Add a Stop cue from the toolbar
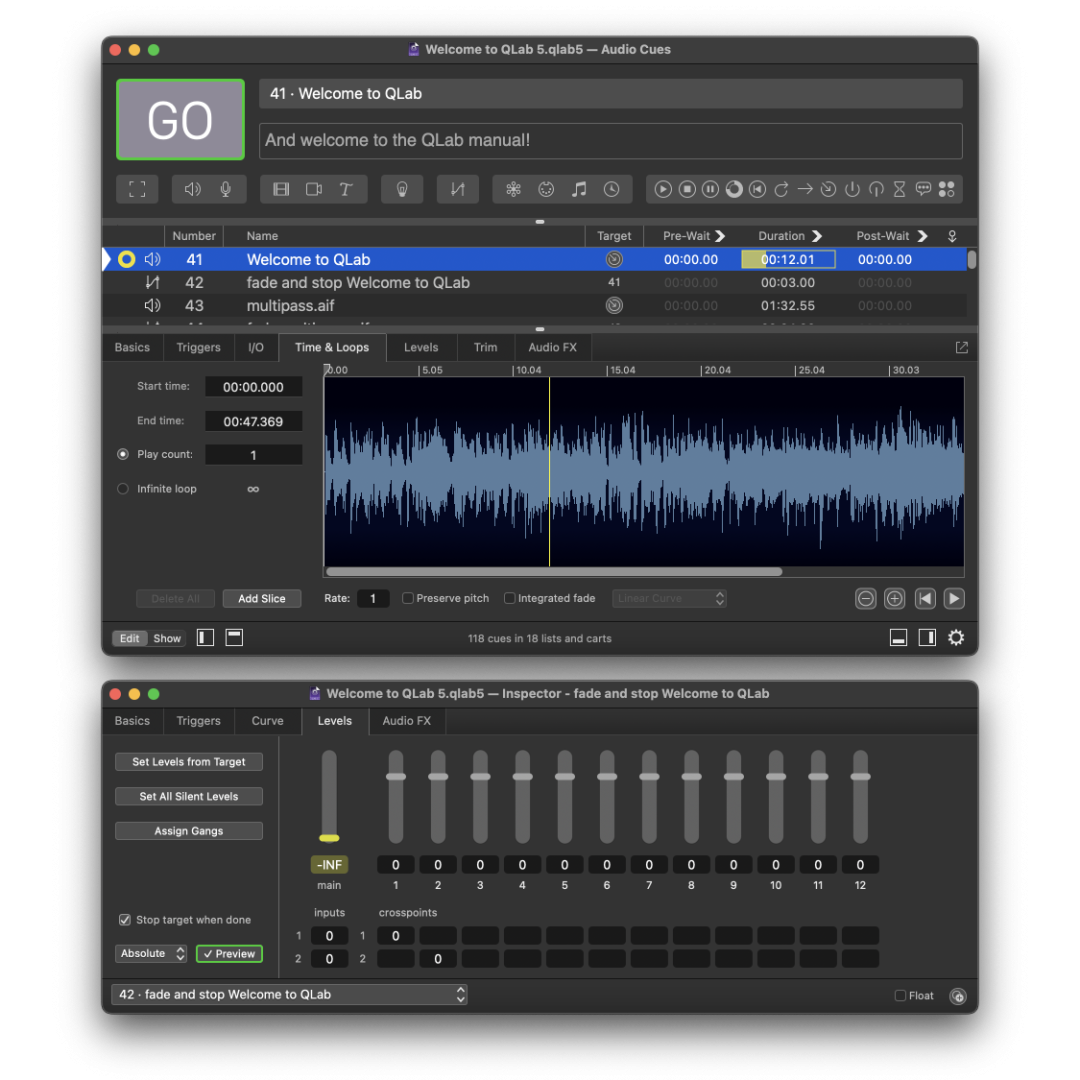 pyautogui.click(x=687, y=189)
